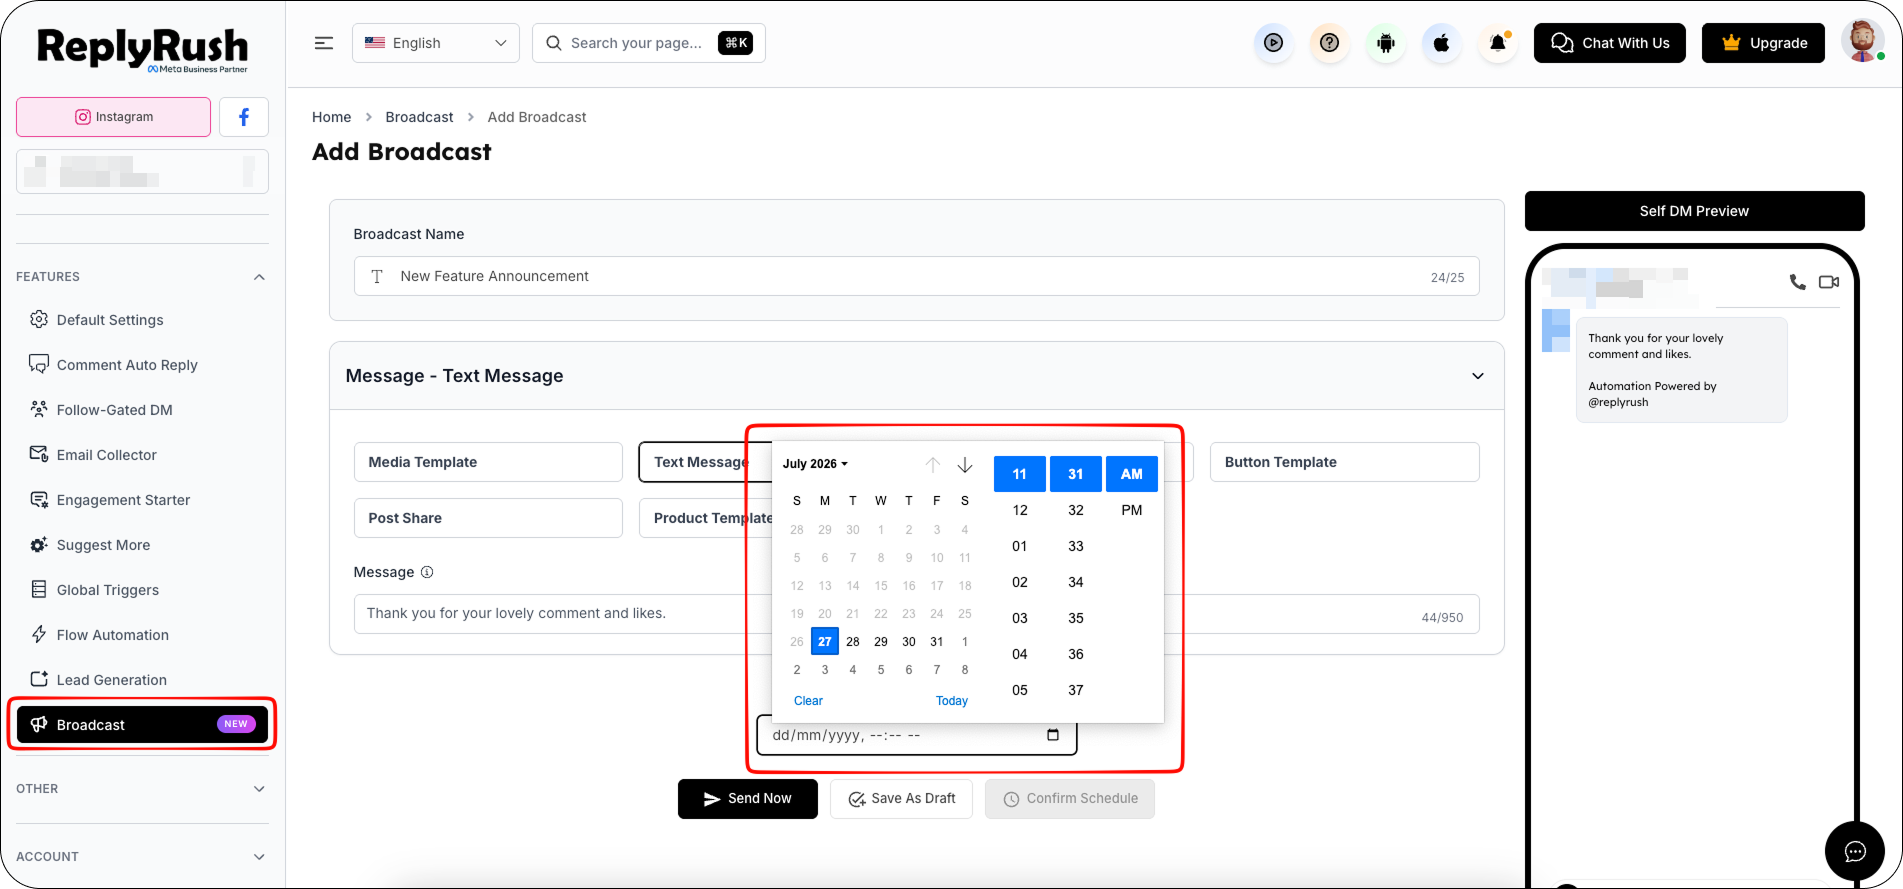
Task: Go to Broadcast breadcrumb
Action: pos(420,117)
